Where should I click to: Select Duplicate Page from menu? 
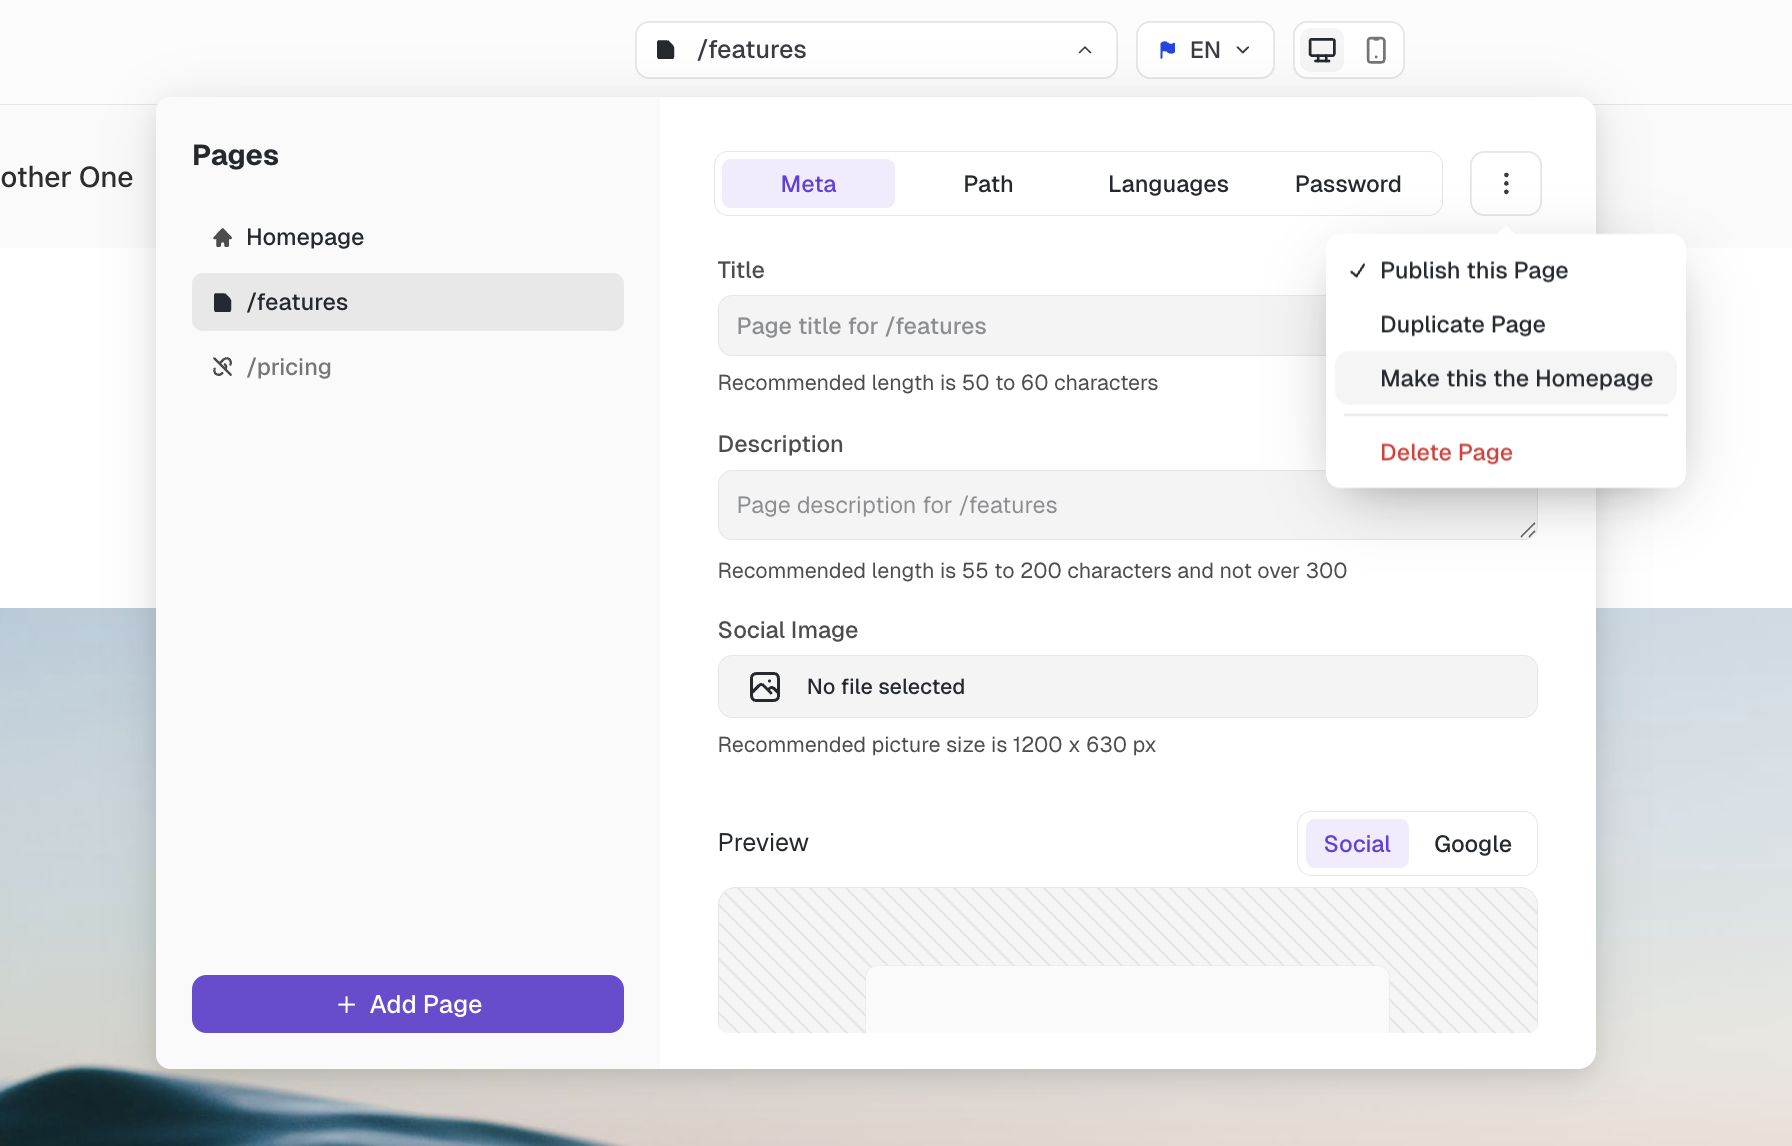click(1462, 325)
